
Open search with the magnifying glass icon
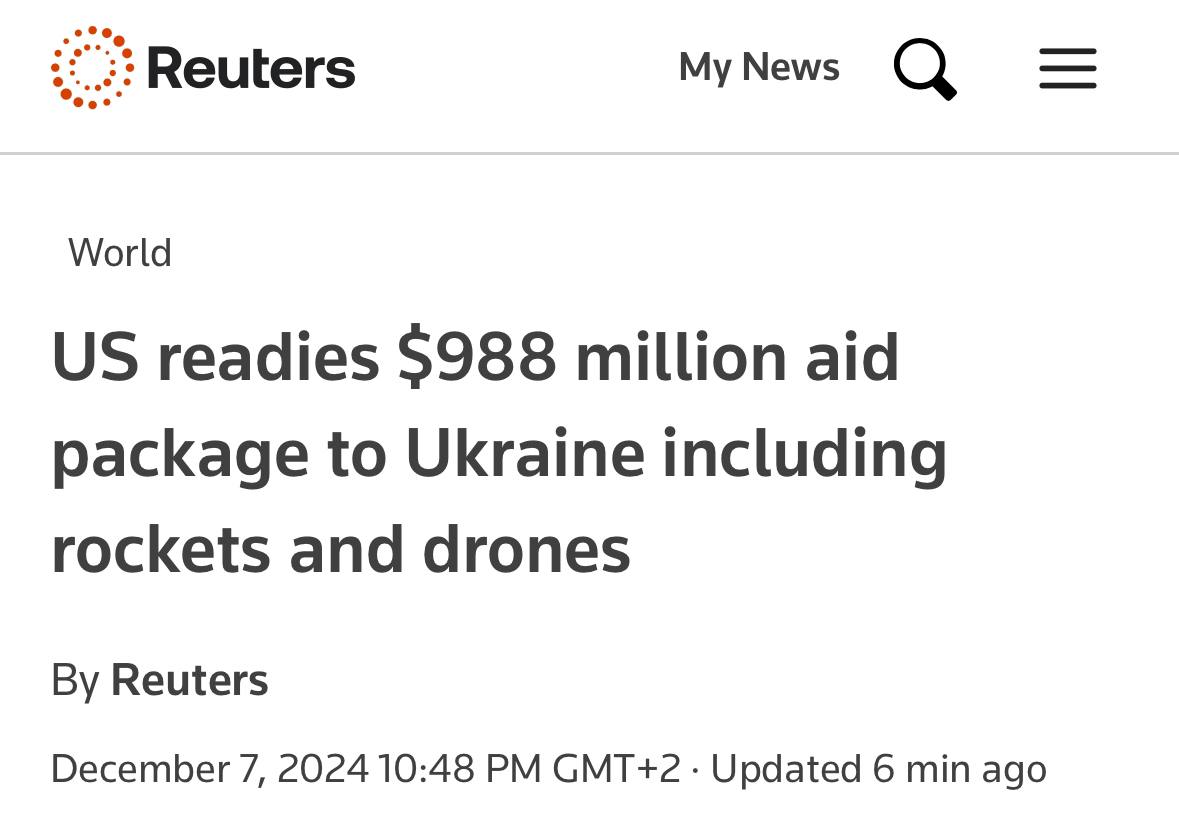pos(924,69)
